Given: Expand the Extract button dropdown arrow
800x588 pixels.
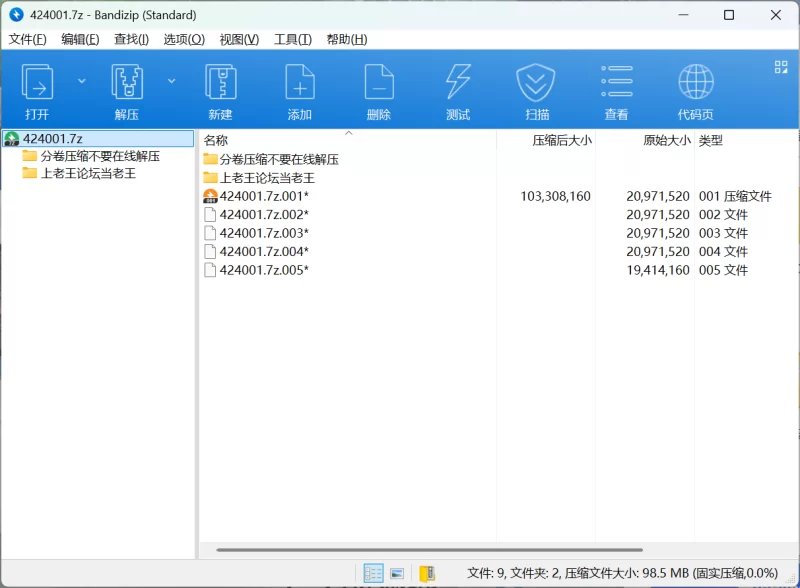Looking at the screenshot, I should pyautogui.click(x=172, y=81).
